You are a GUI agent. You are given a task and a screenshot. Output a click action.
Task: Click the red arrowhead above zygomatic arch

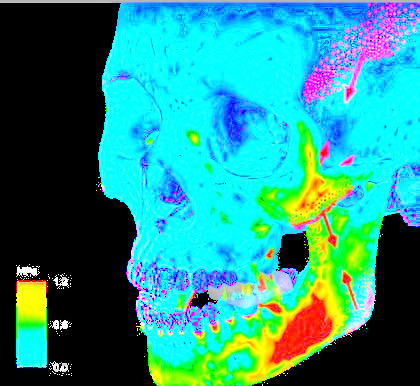[347, 161]
